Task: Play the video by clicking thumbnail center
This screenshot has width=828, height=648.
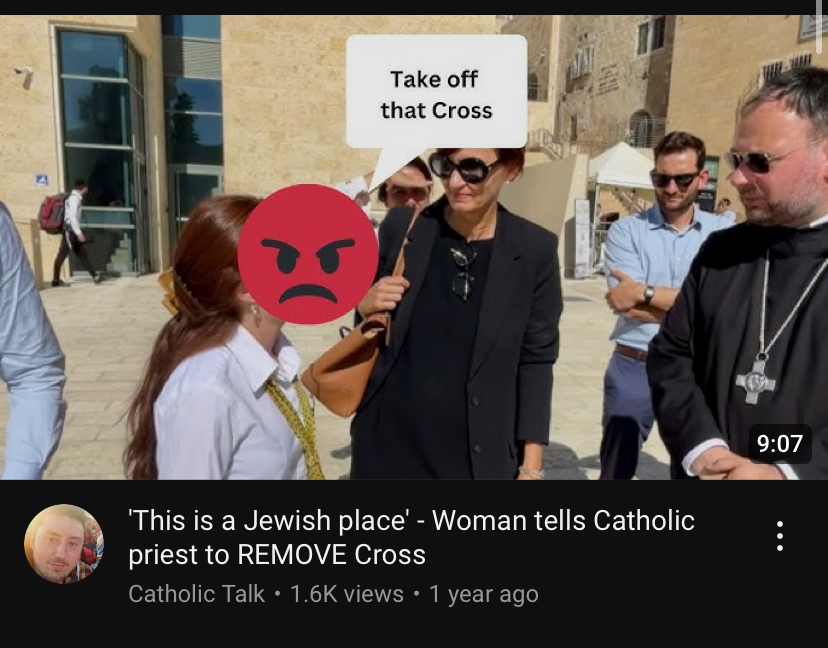Action: coord(414,247)
